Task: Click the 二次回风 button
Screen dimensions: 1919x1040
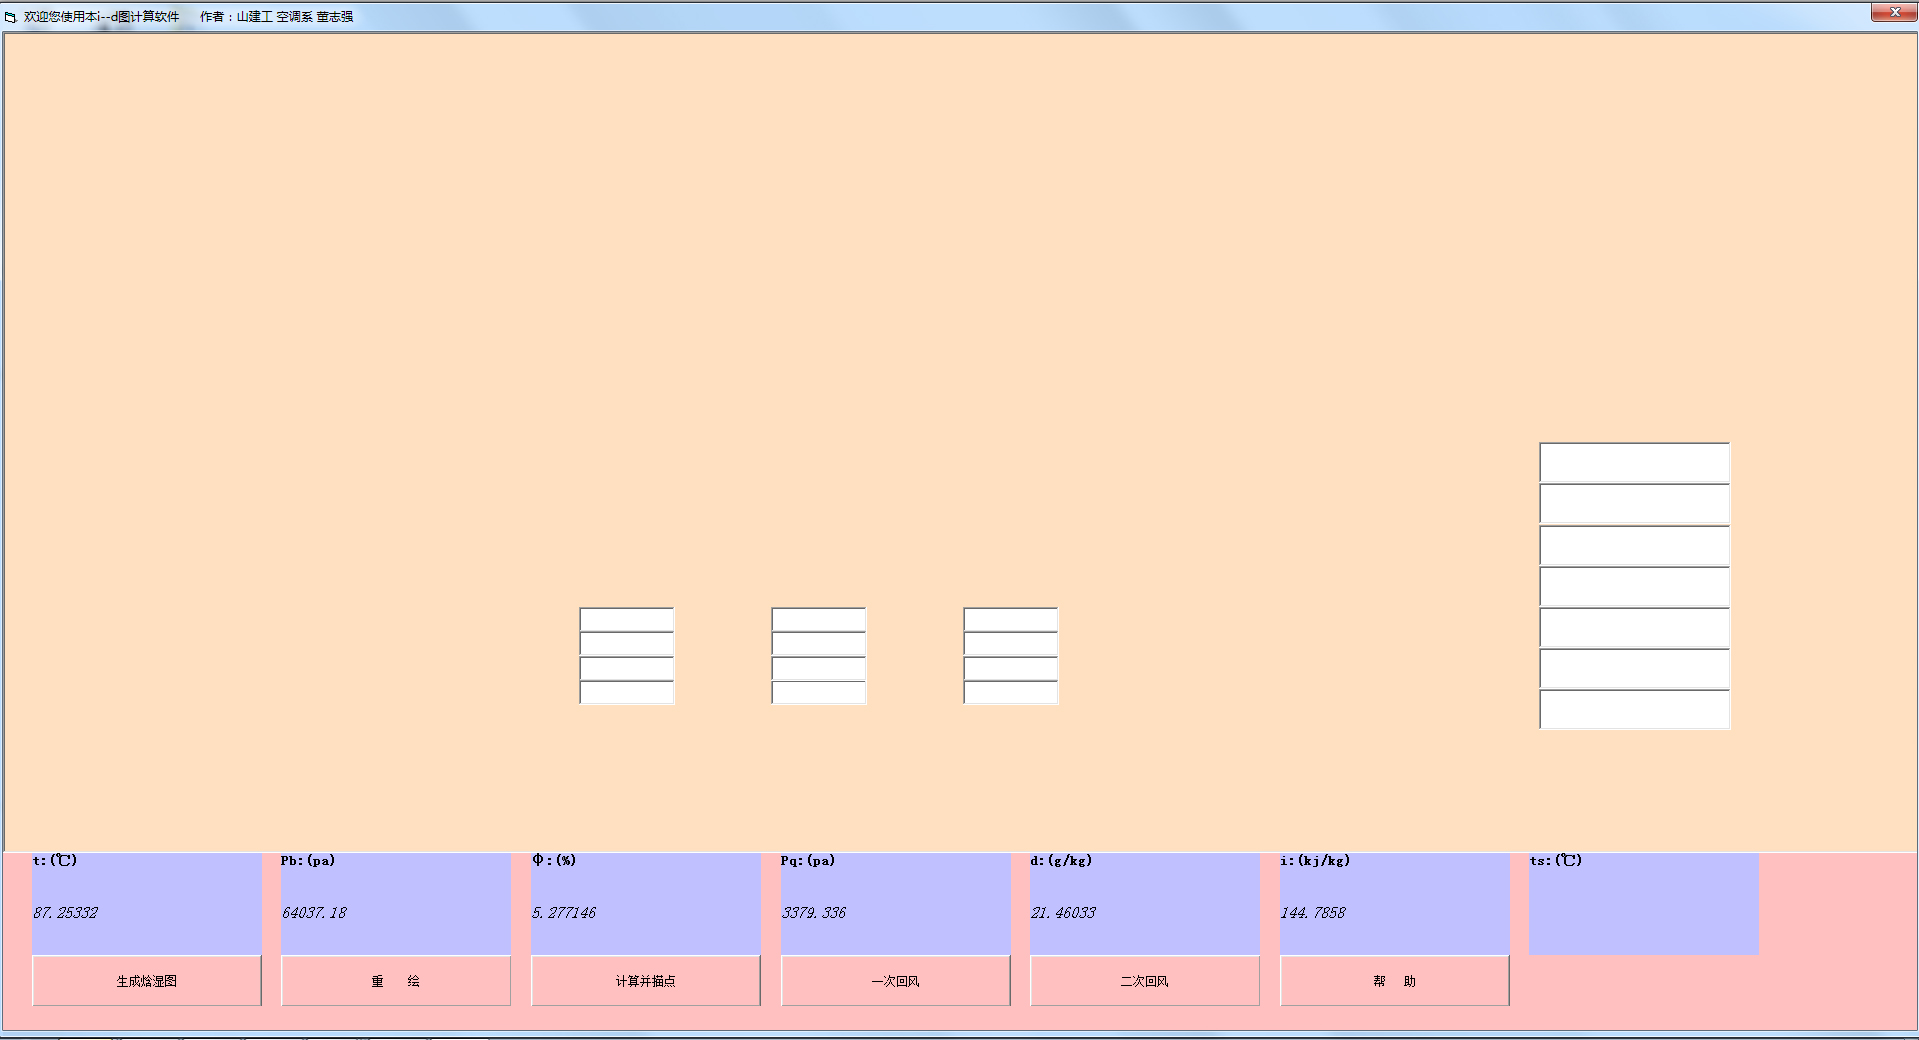Action: pyautogui.click(x=1145, y=981)
